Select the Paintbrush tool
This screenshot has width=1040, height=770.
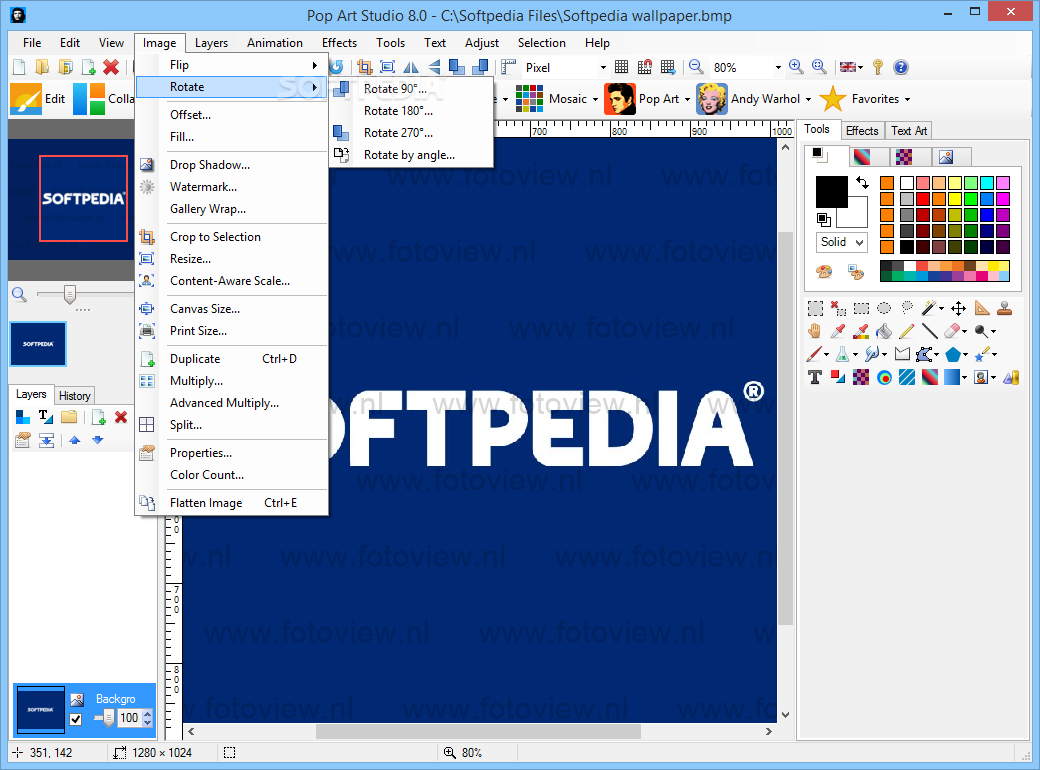click(x=814, y=354)
